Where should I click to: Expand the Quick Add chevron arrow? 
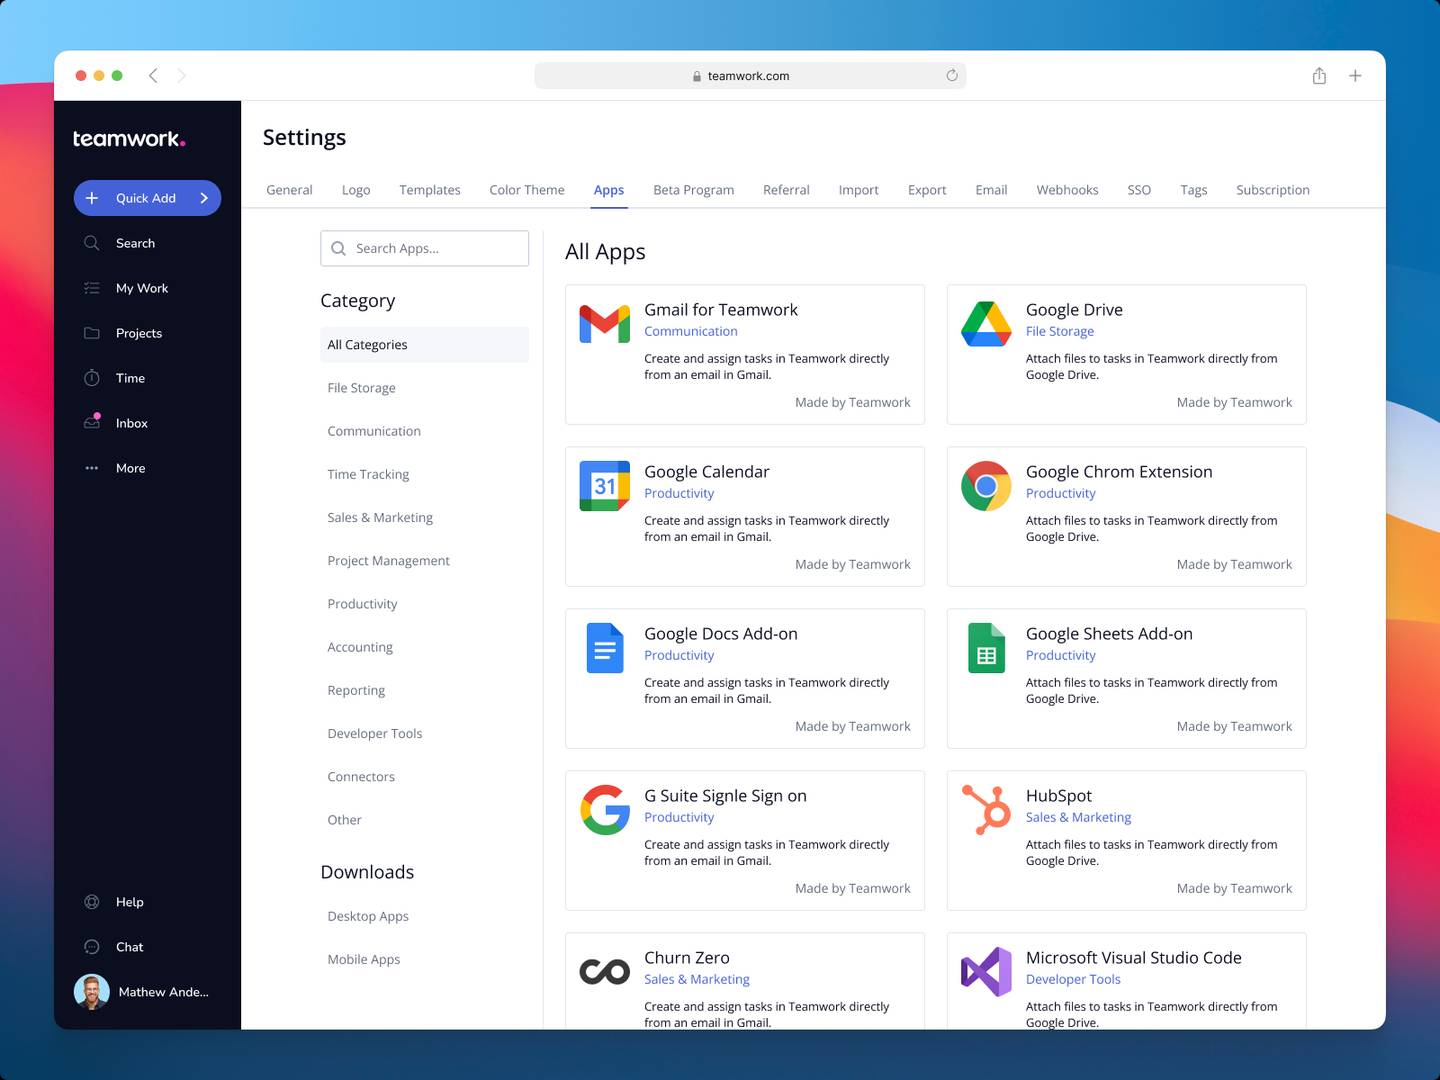(204, 198)
